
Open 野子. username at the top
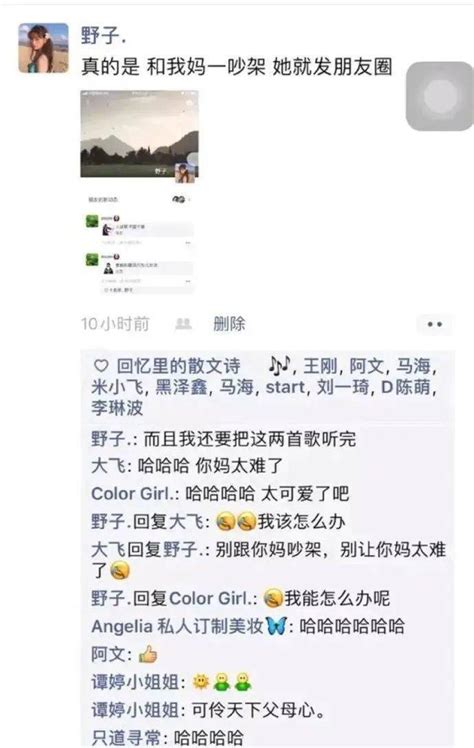click(x=103, y=36)
